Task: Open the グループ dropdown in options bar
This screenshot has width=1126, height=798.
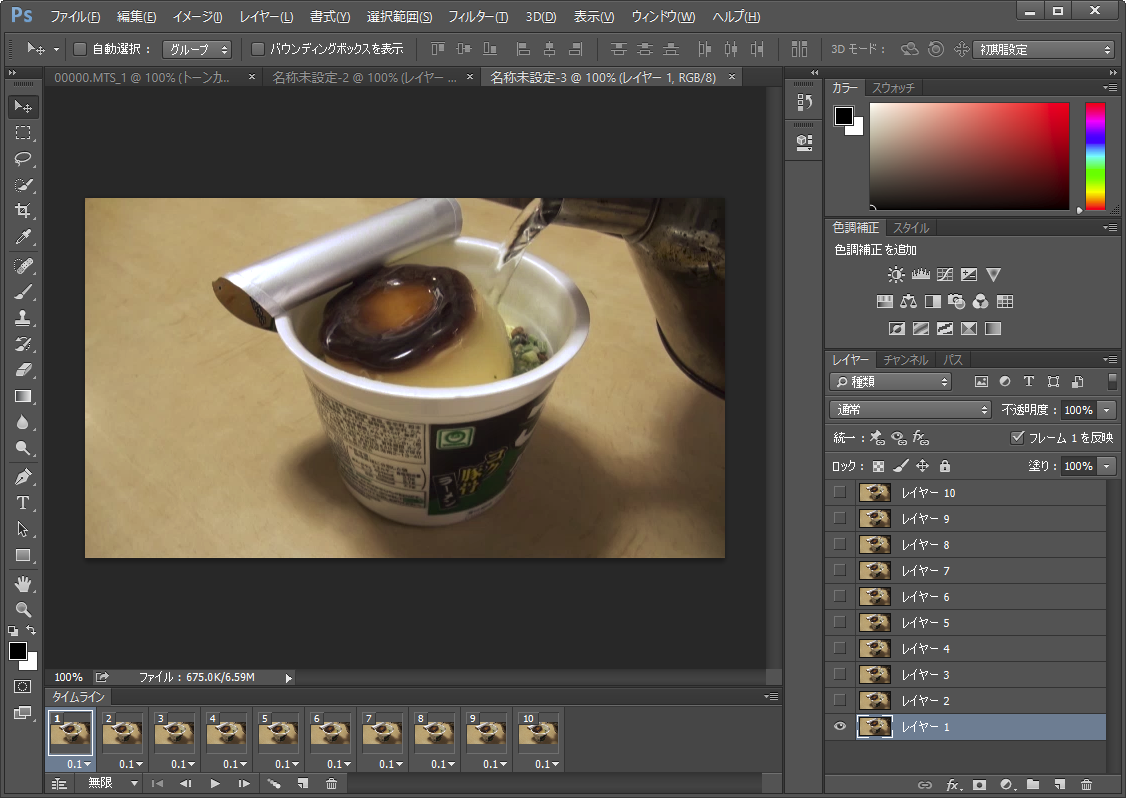Action: 197,49
